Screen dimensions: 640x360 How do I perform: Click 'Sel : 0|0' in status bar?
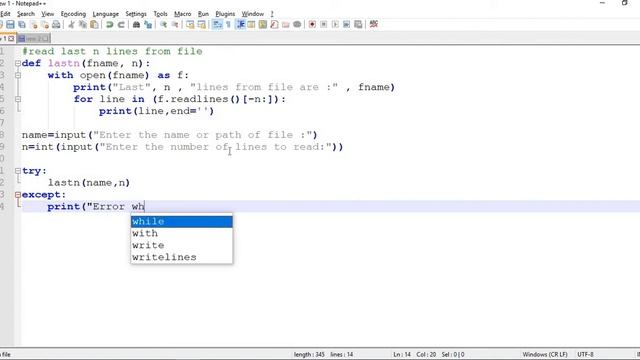[453, 354]
